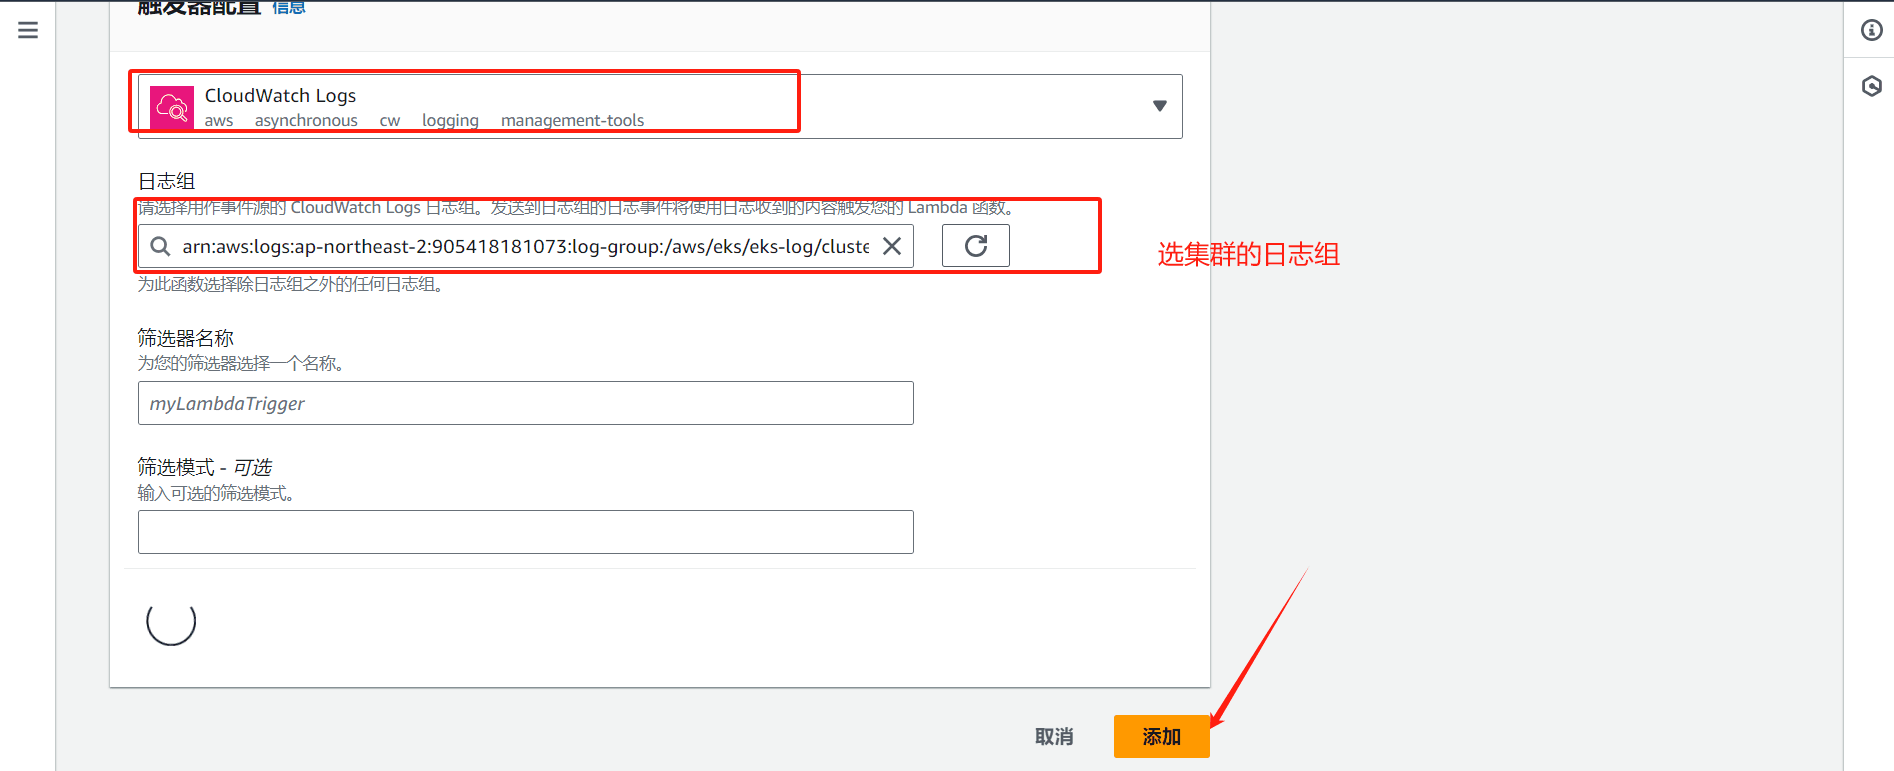Expand the trigger source dropdown arrow
This screenshot has width=1894, height=771.
1160,106
